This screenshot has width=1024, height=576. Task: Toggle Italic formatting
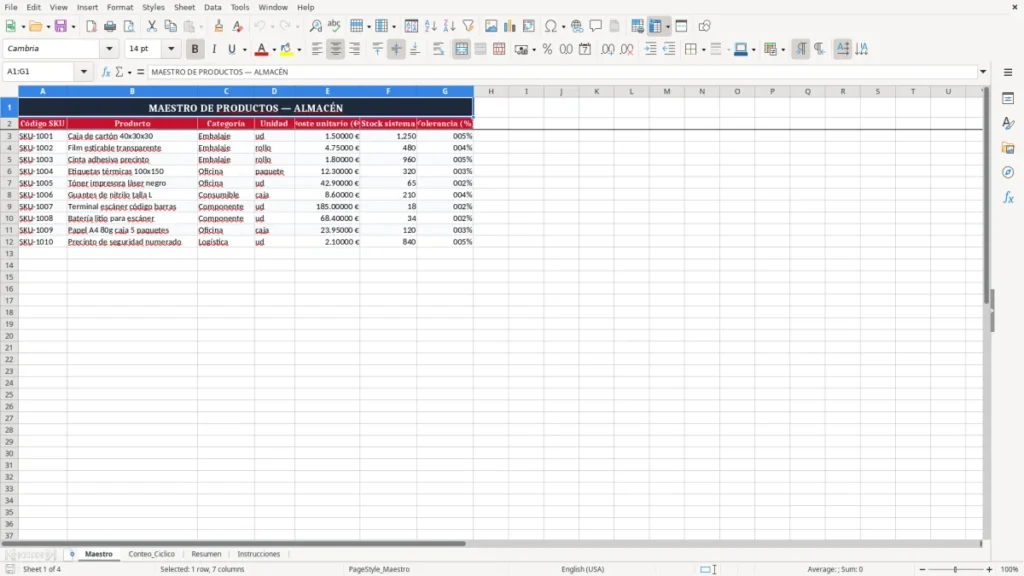(x=214, y=49)
